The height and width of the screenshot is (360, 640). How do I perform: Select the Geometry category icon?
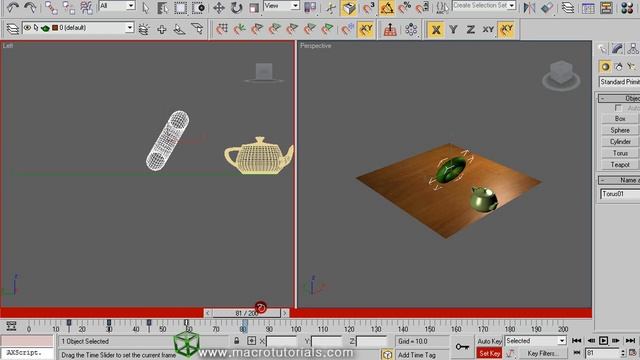click(605, 67)
